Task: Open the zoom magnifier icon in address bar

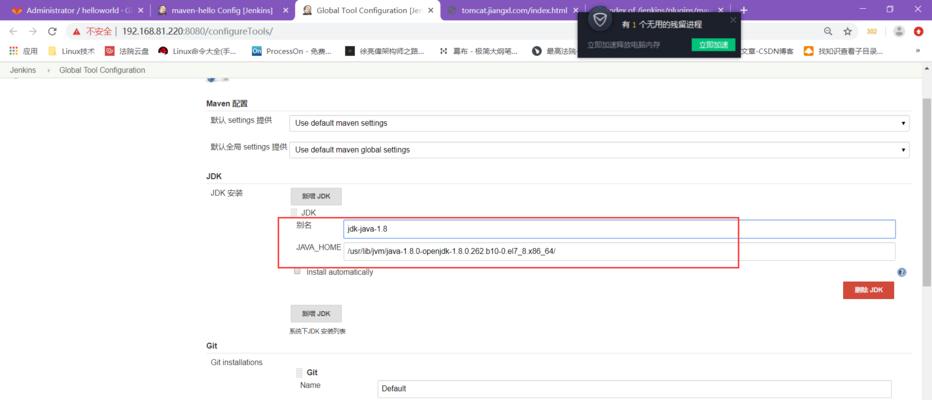Action: point(828,32)
